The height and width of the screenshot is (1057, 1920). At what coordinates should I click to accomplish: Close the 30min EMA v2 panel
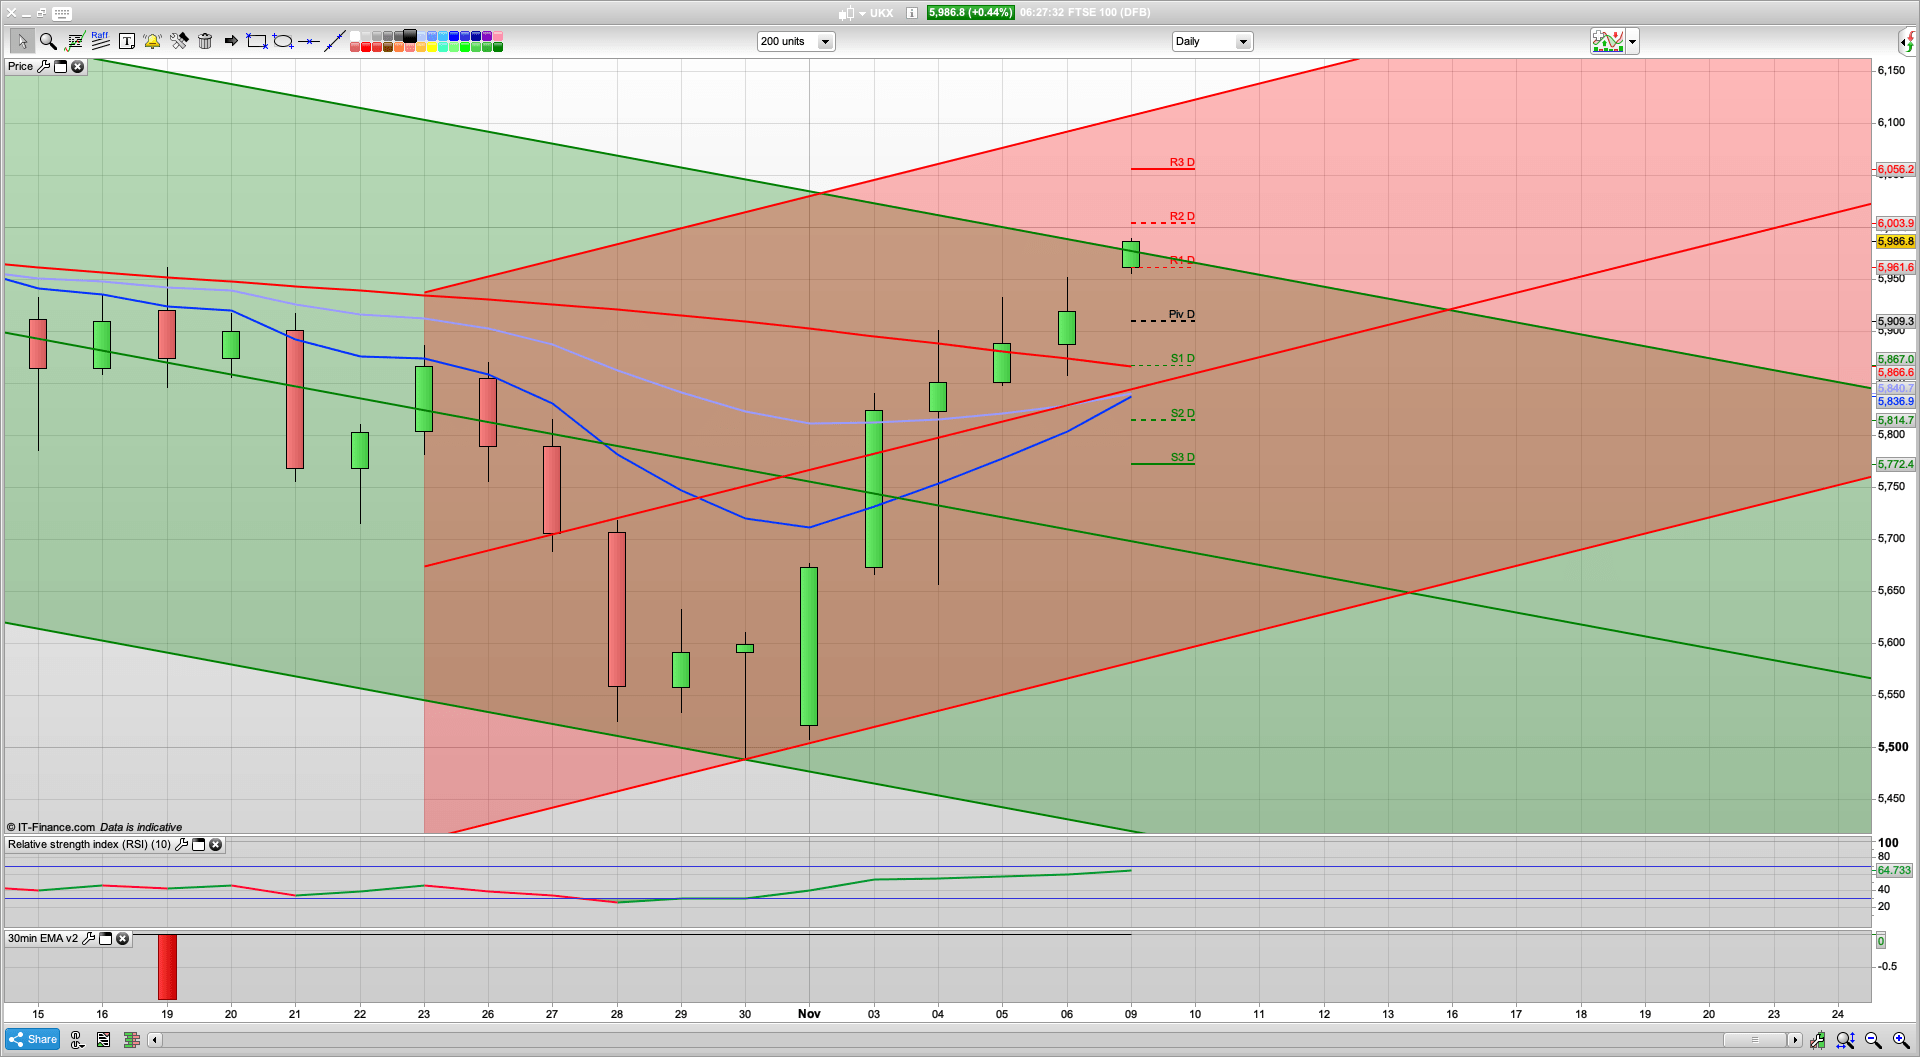pos(122,939)
